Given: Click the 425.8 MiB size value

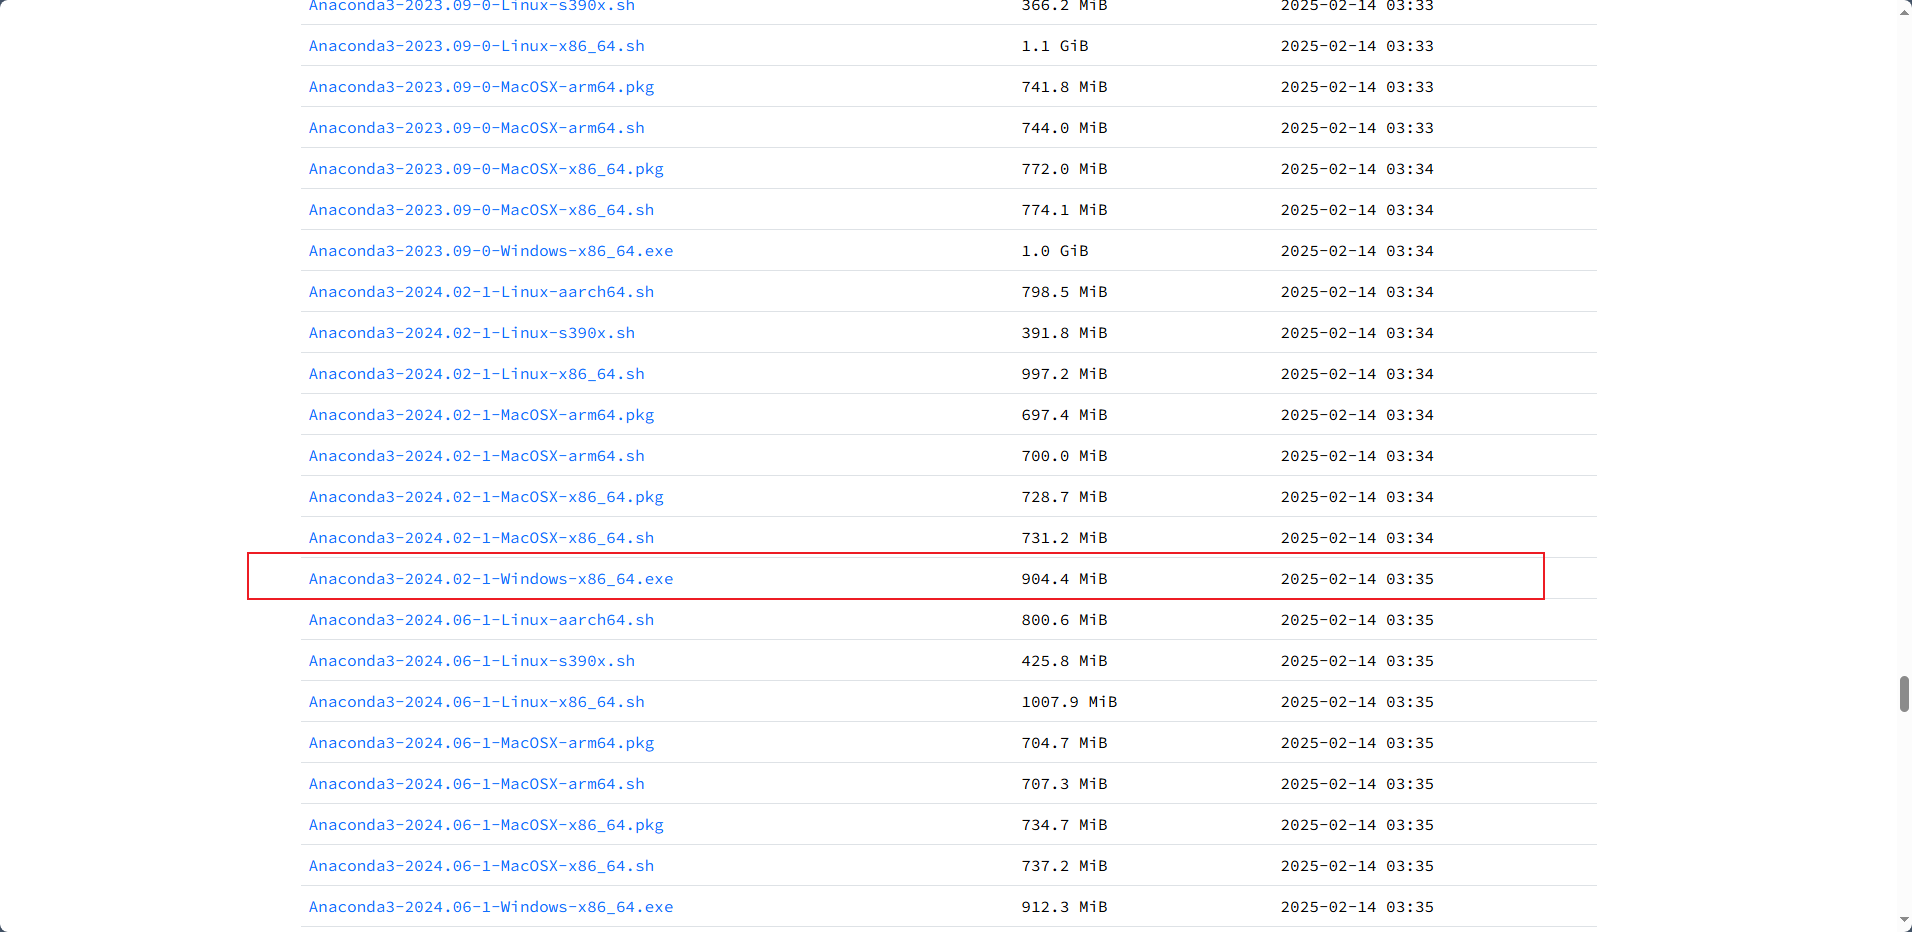Looking at the screenshot, I should point(1064,661).
